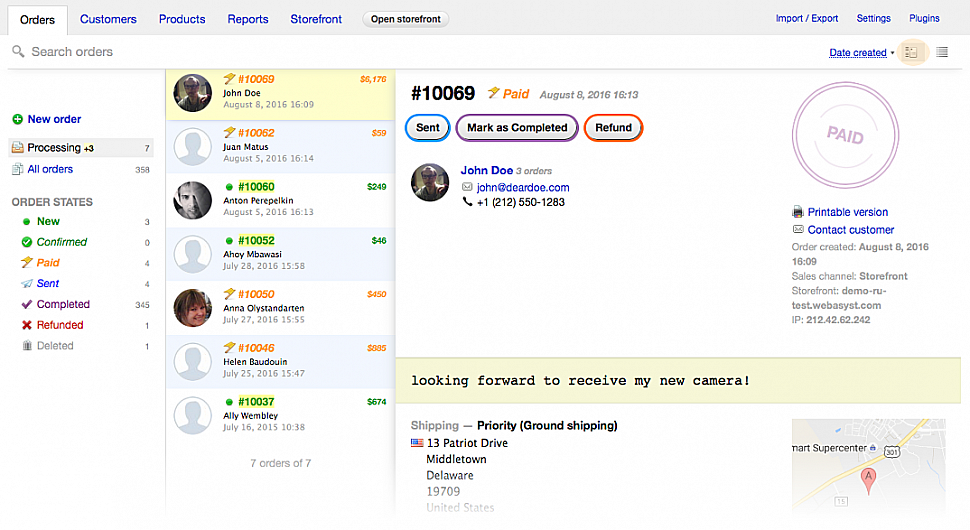Click the $6,176 total on order #10069
The height and width of the screenshot is (530, 970).
(x=373, y=79)
